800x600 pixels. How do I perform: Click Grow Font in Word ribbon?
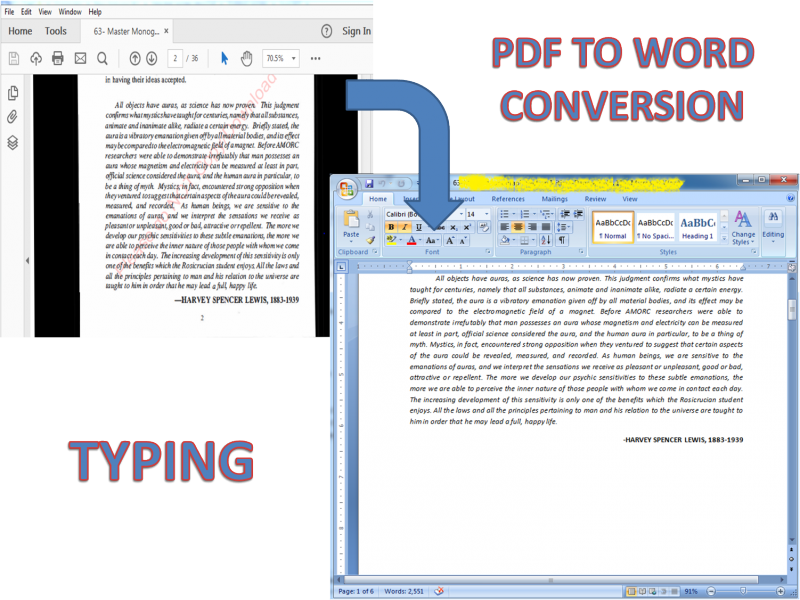coord(450,240)
